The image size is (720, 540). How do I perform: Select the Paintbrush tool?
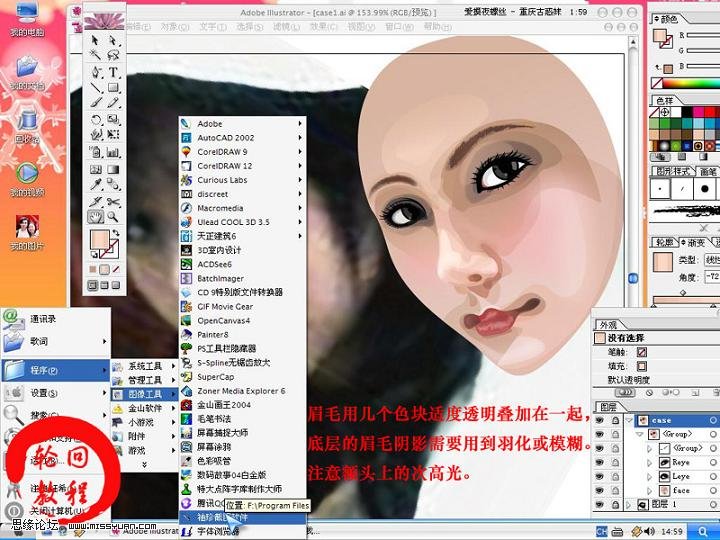pyautogui.click(x=96, y=103)
